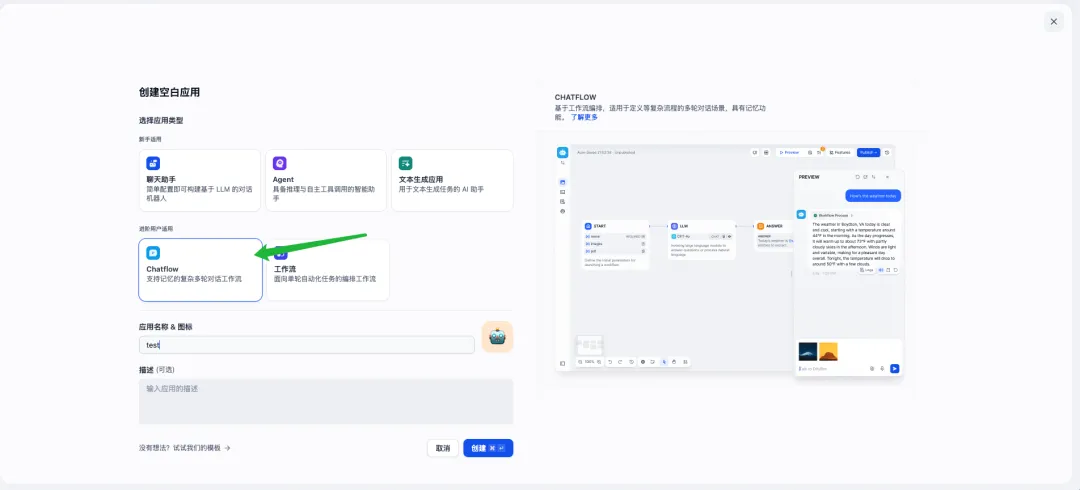The width and height of the screenshot is (1080, 490).
Task: Click the 进阶用户适用 section label
Action: (x=154, y=228)
